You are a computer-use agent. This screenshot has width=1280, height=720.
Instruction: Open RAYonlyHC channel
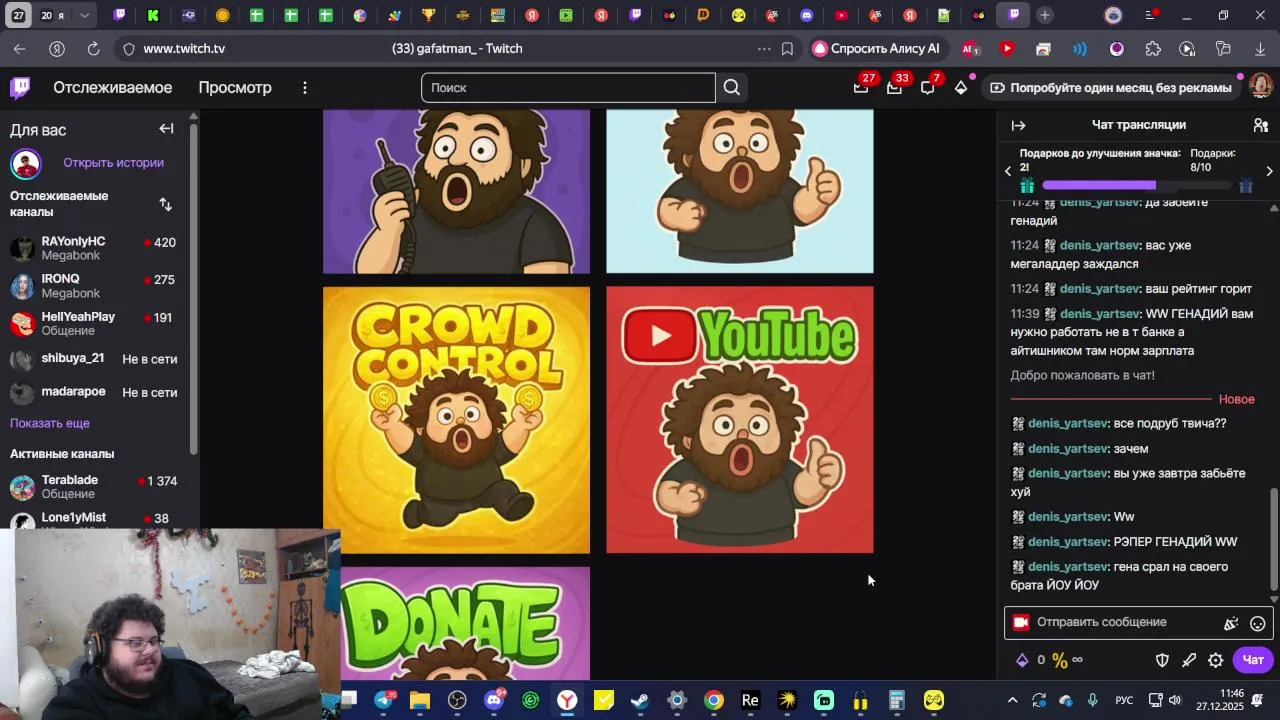point(95,248)
